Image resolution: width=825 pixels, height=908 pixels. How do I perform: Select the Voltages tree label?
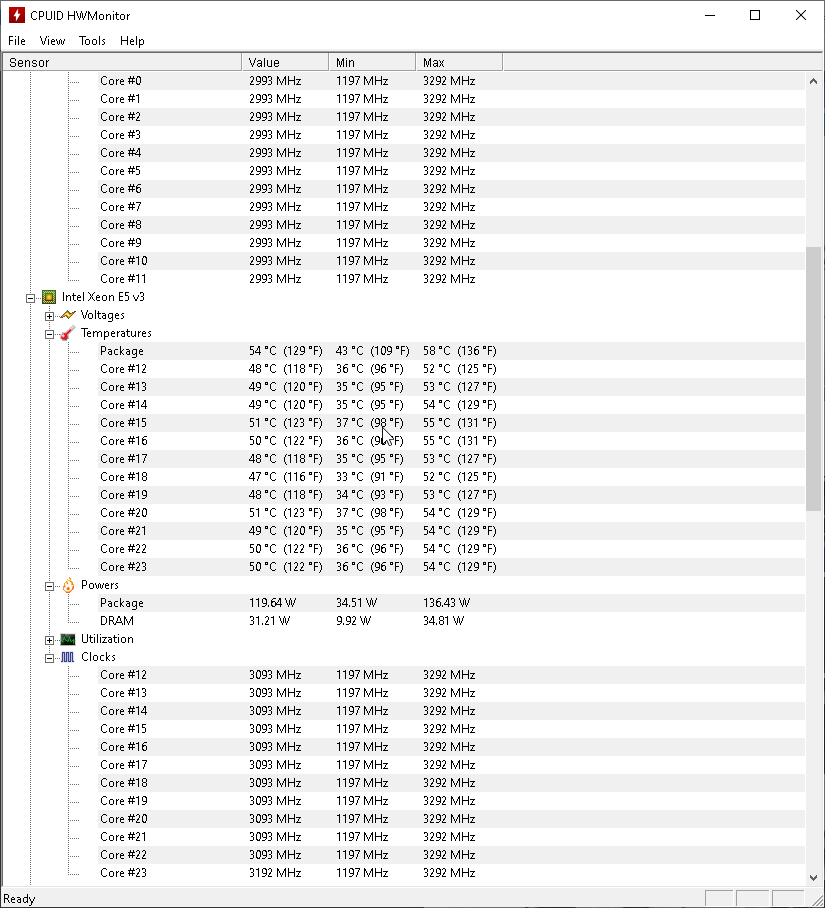(102, 315)
